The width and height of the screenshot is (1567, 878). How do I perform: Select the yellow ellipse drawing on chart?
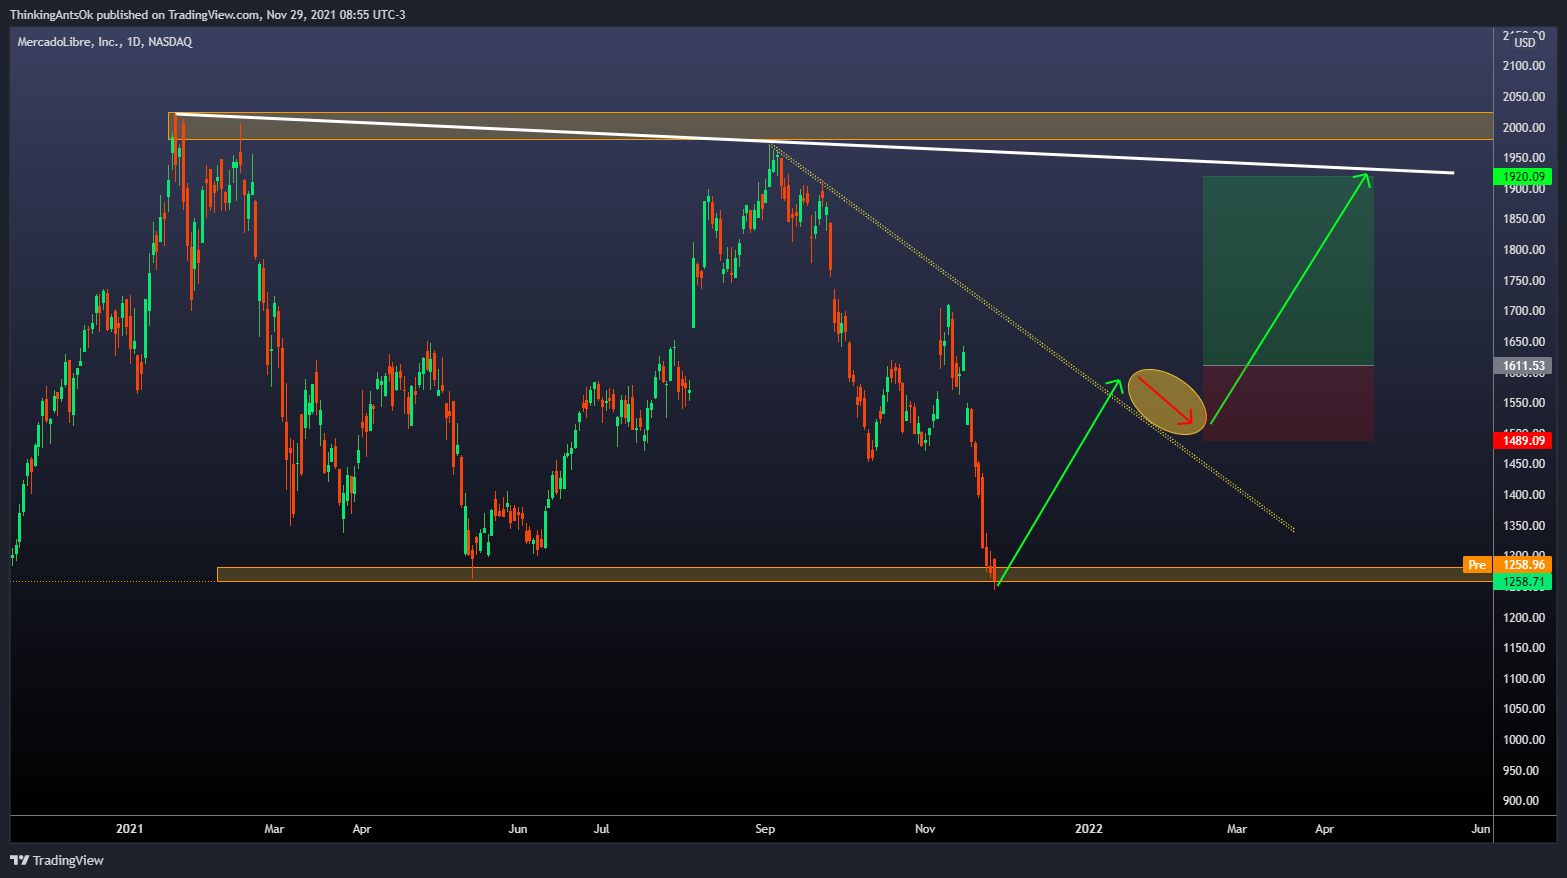(1167, 402)
